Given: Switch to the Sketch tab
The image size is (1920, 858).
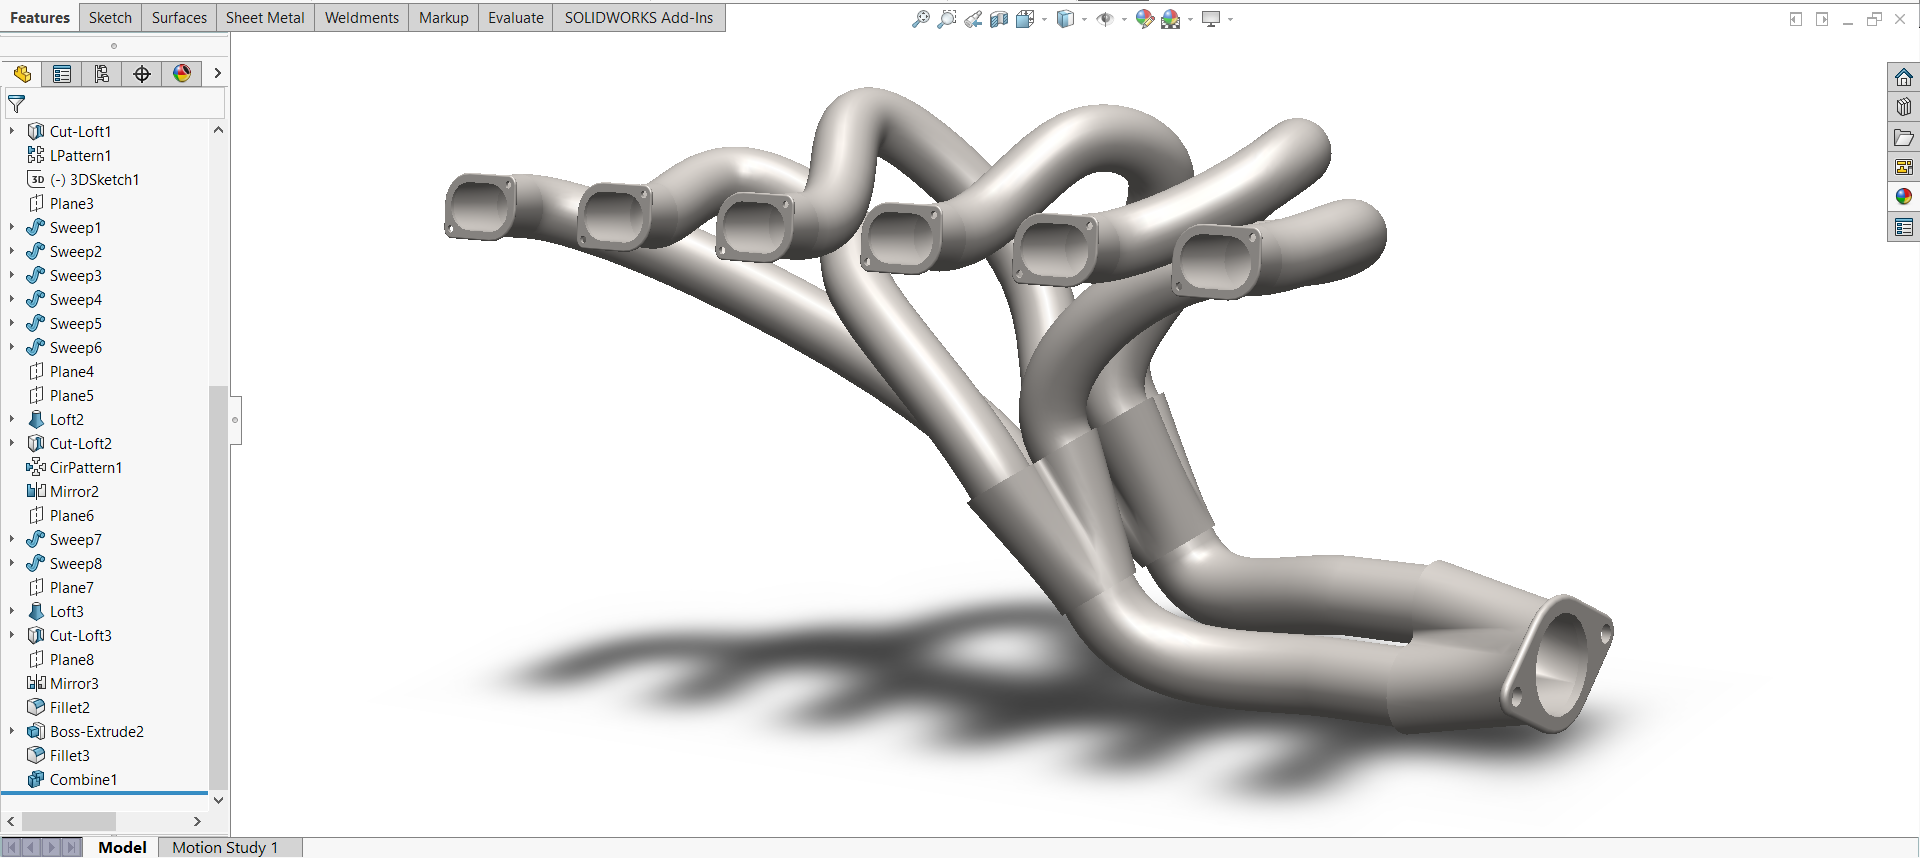Looking at the screenshot, I should point(110,18).
